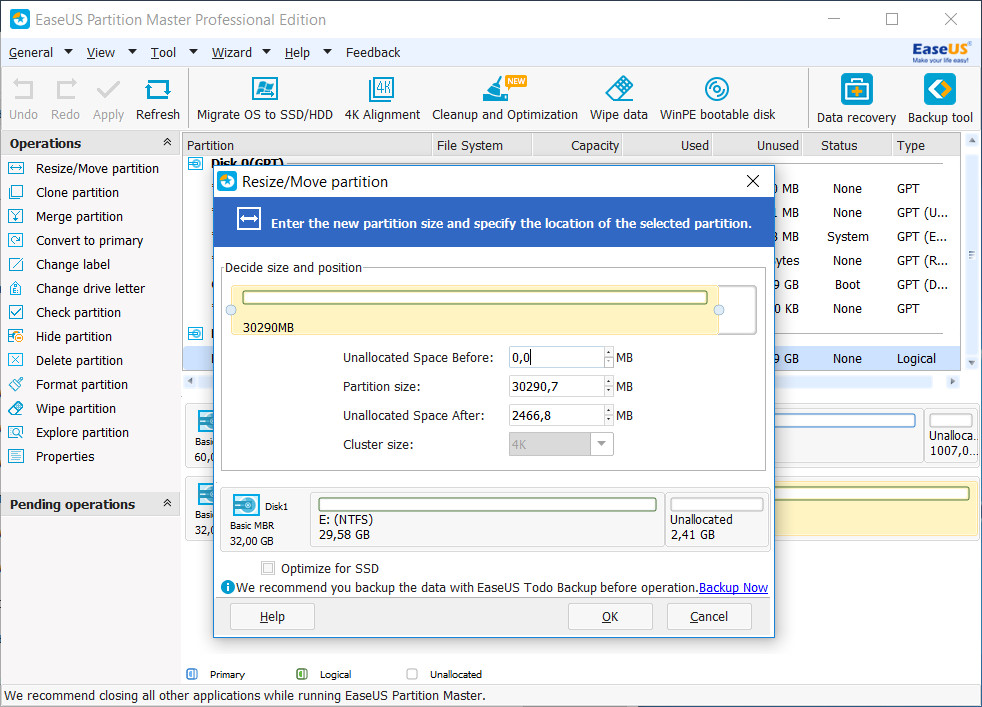Image resolution: width=982 pixels, height=707 pixels.
Task: Grab the right partition resize handle
Action: pos(719,310)
